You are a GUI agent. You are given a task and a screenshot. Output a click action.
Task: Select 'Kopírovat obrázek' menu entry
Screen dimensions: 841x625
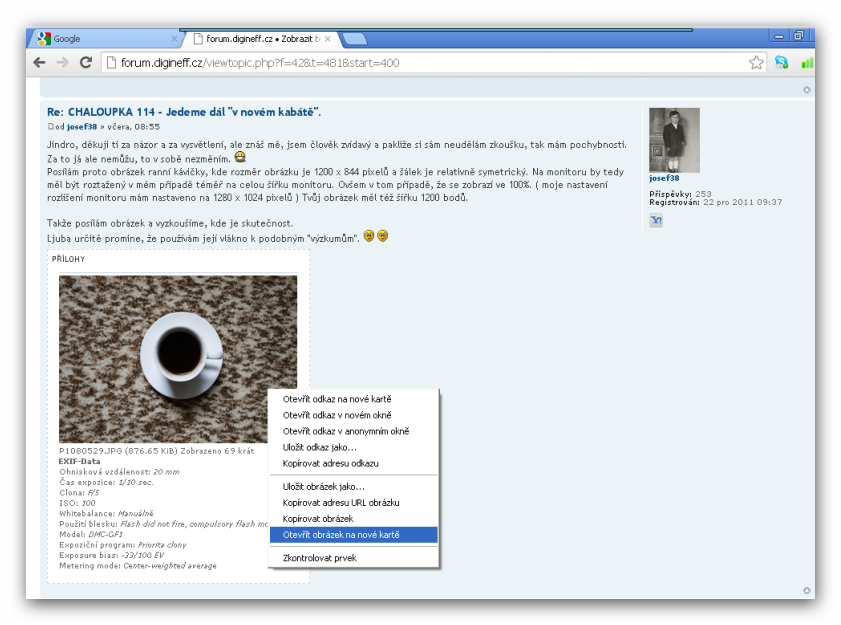pos(318,519)
